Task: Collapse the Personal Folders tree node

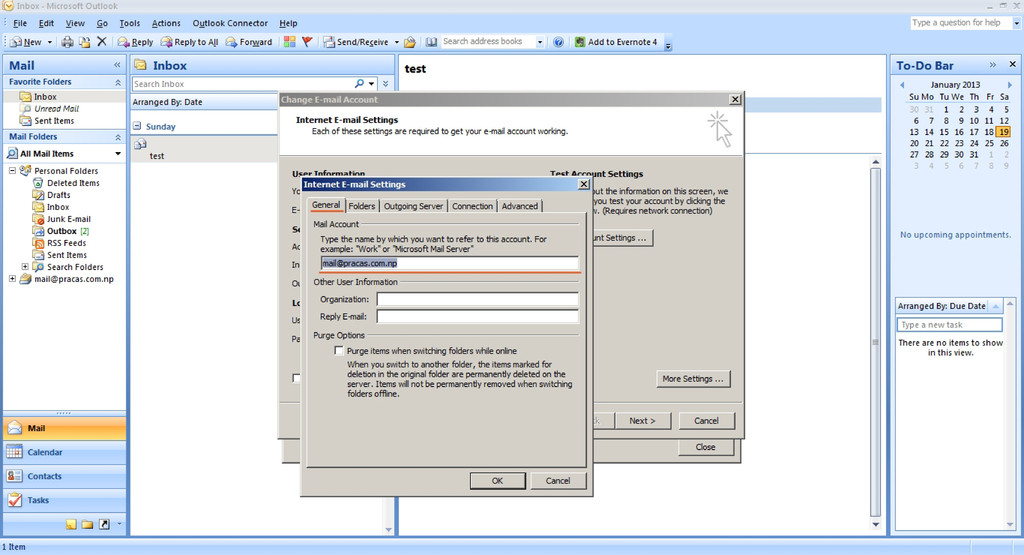Action: 12,170
